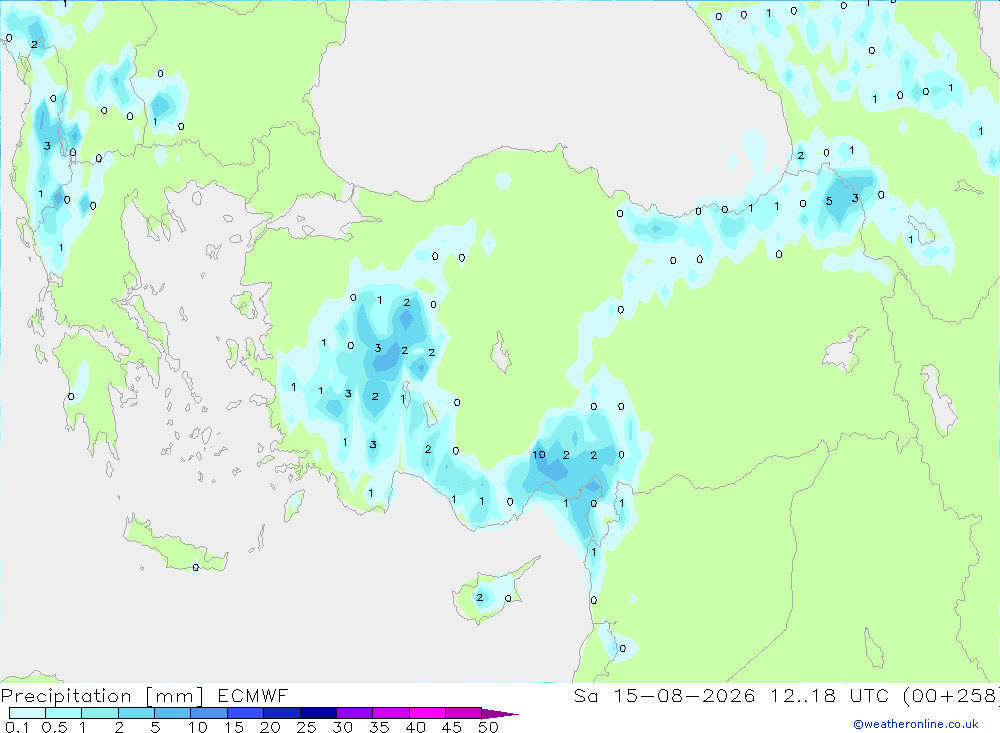1000x733 pixels.
Task: Select the 5–10 mm legend color
Action: pos(173,713)
